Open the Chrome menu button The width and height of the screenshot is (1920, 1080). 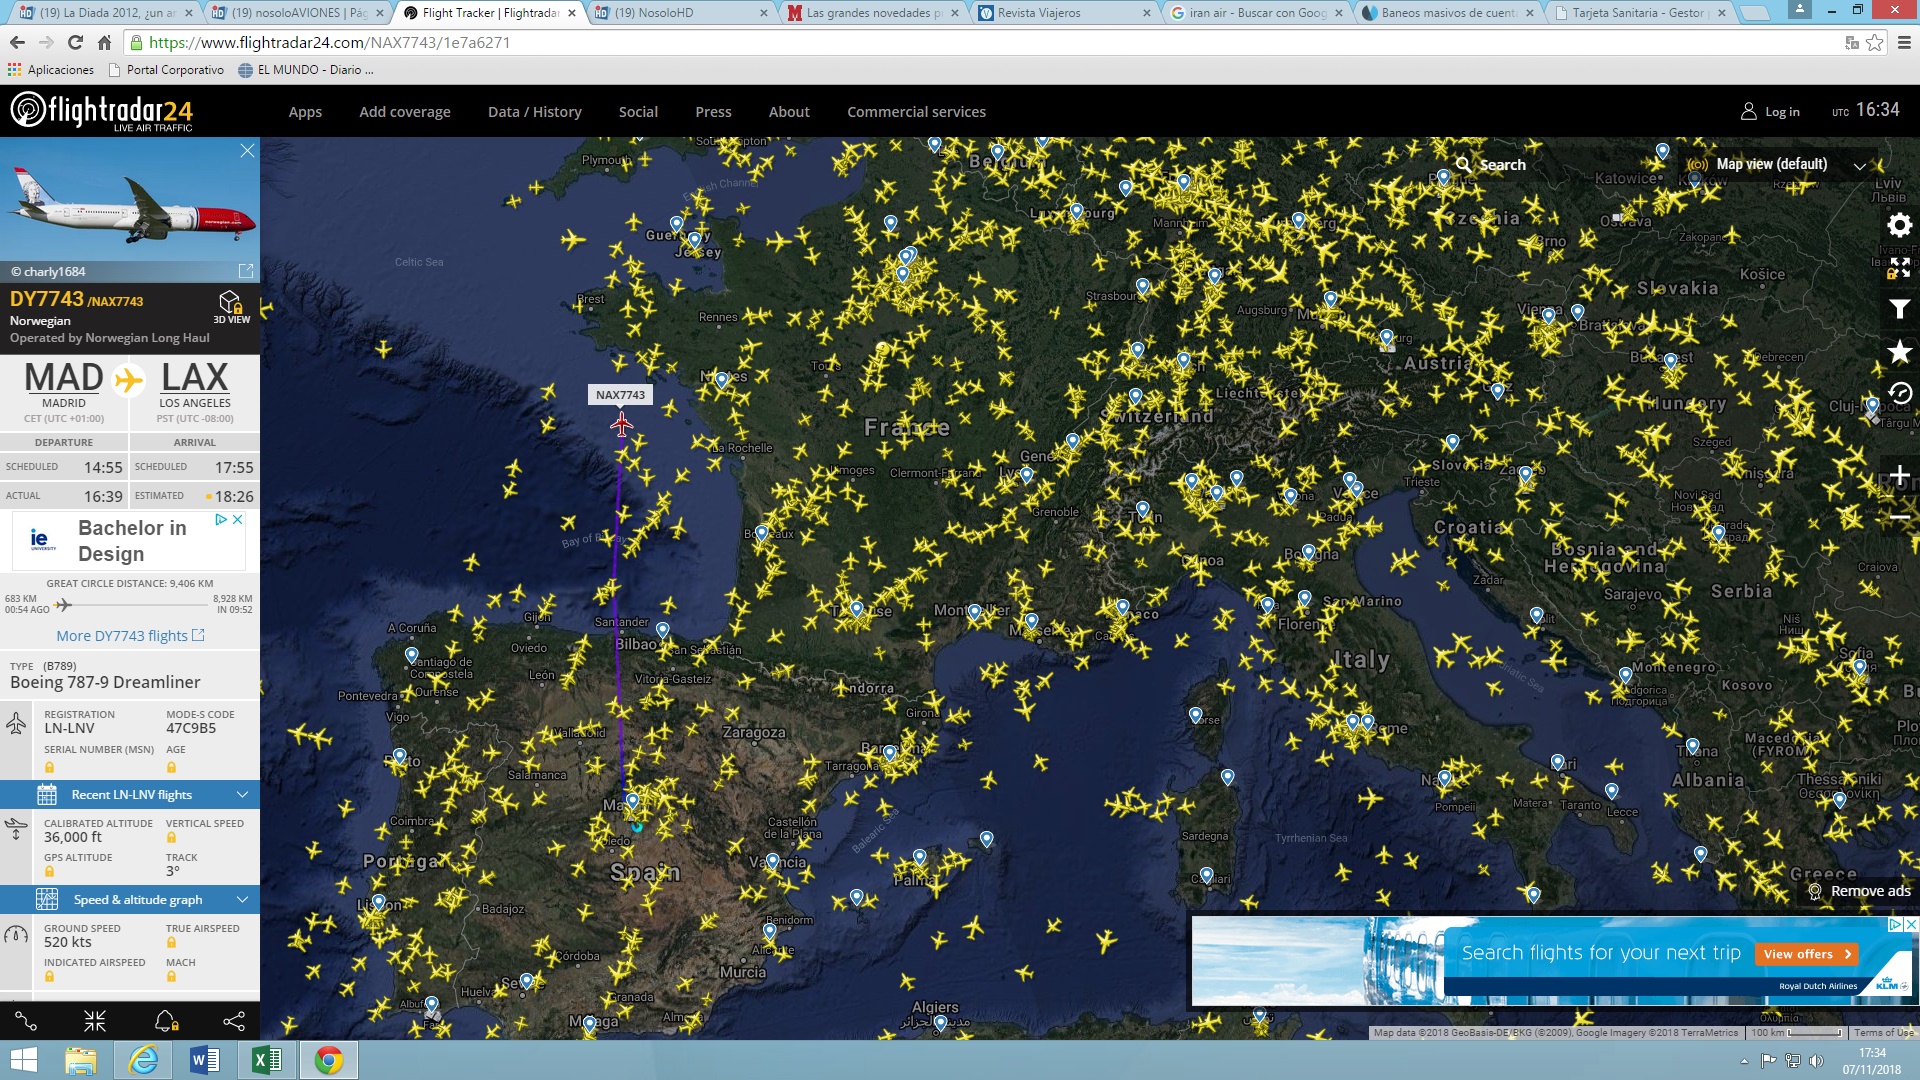1904,42
